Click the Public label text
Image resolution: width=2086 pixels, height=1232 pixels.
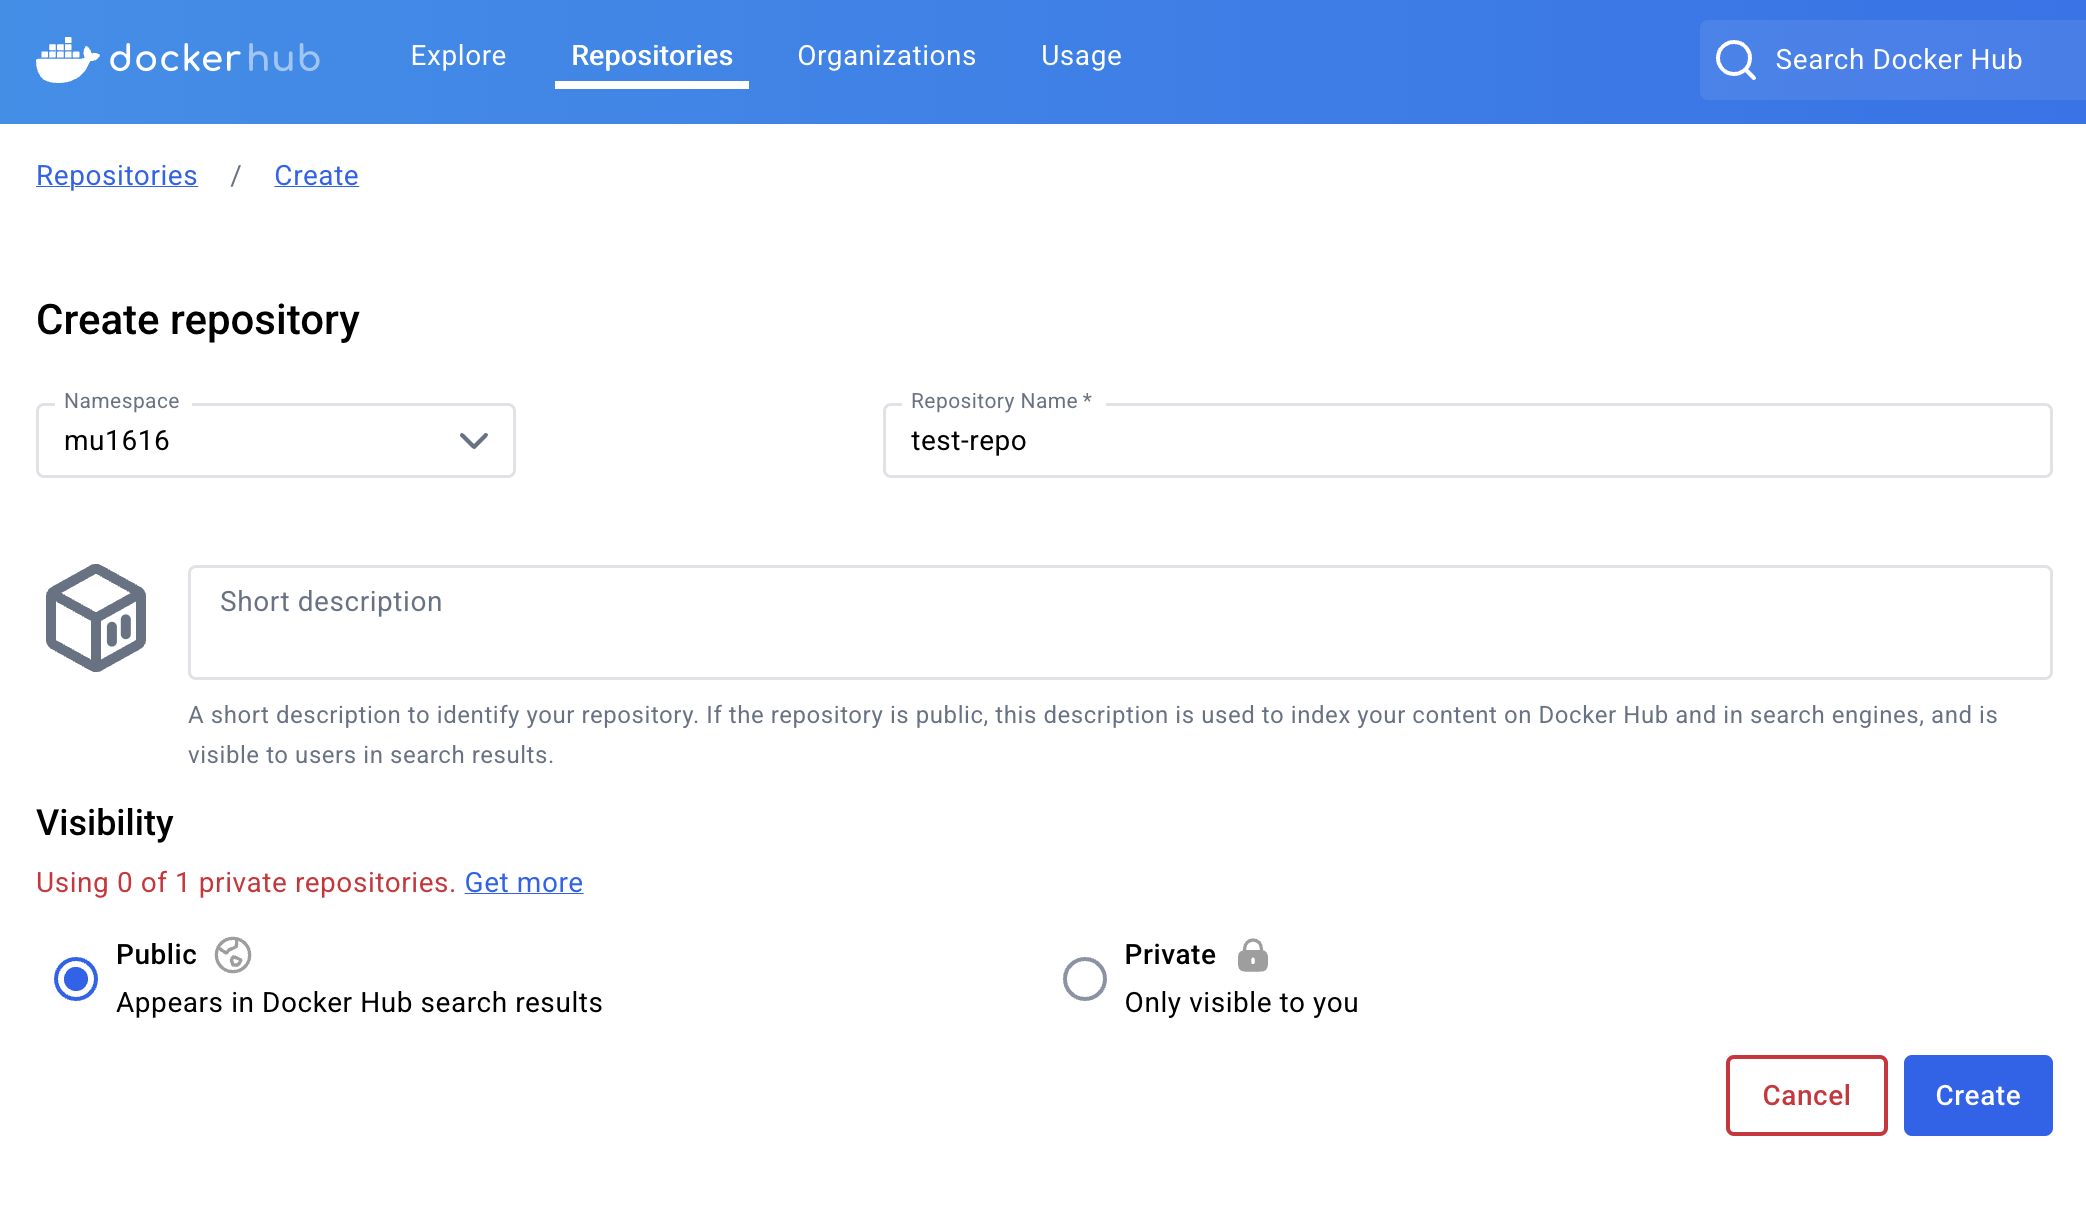click(156, 955)
